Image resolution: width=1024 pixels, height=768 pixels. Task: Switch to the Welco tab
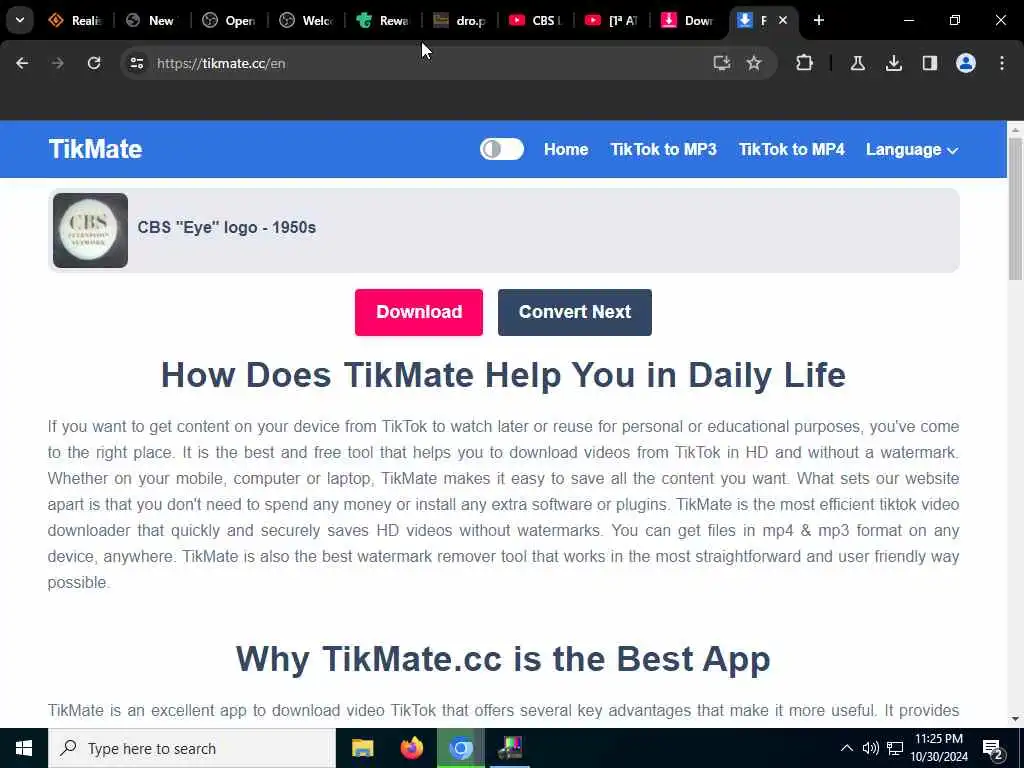click(x=306, y=20)
